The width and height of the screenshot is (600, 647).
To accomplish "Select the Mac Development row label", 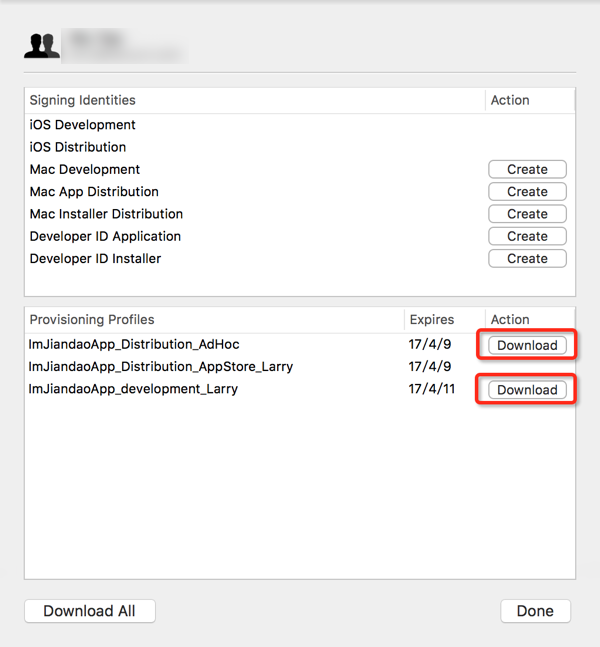I will coord(85,170).
